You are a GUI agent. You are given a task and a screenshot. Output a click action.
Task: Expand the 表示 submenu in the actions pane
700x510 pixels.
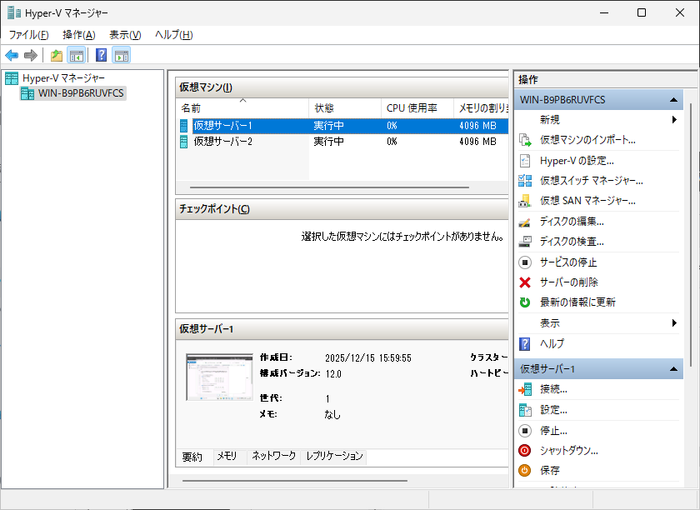674,323
